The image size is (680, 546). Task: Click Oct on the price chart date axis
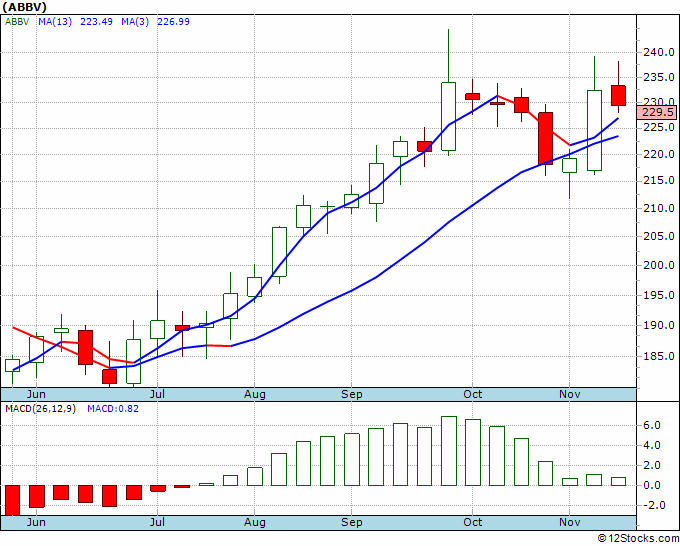[x=473, y=394]
